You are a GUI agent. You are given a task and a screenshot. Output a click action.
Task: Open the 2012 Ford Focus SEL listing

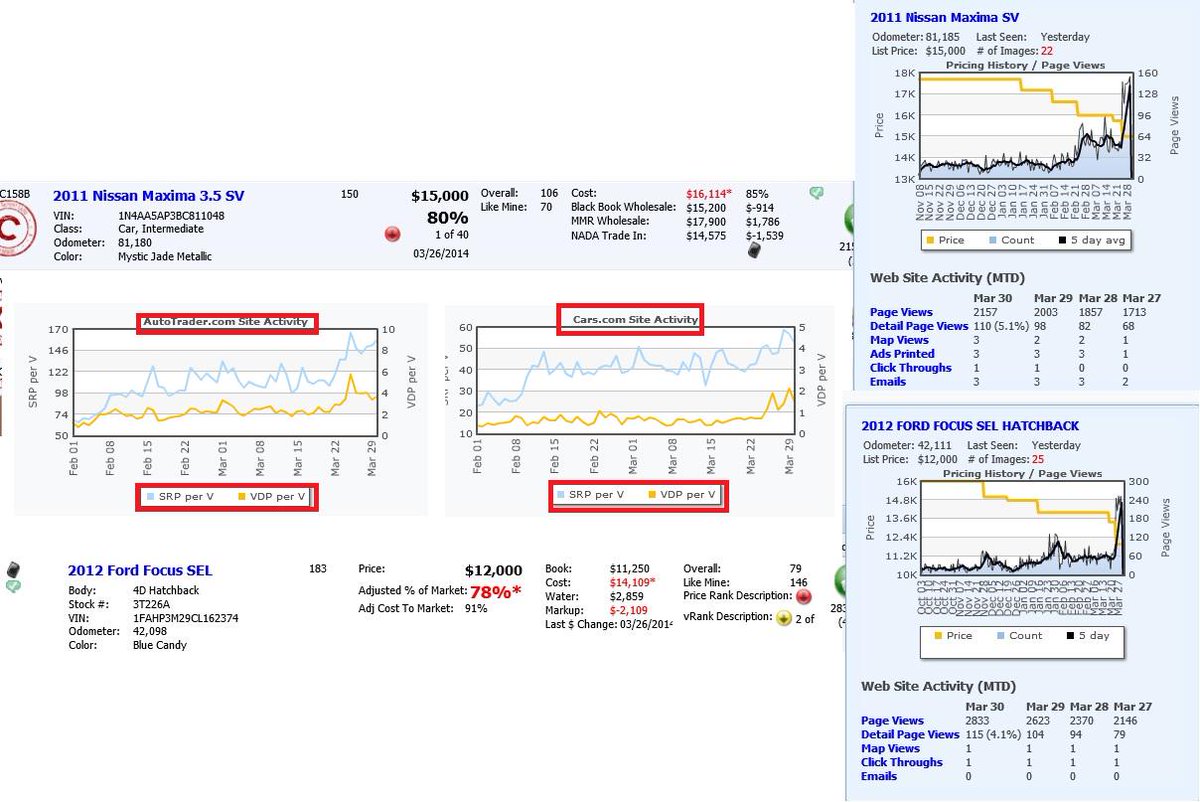click(x=140, y=571)
